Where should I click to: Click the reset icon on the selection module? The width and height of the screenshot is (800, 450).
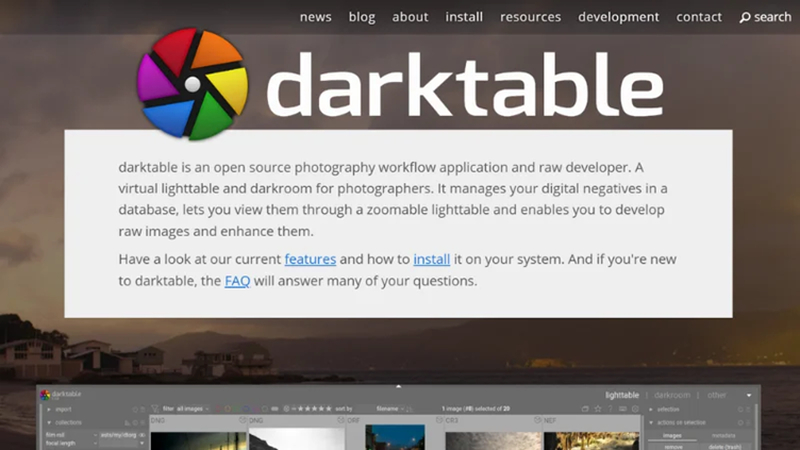point(740,409)
